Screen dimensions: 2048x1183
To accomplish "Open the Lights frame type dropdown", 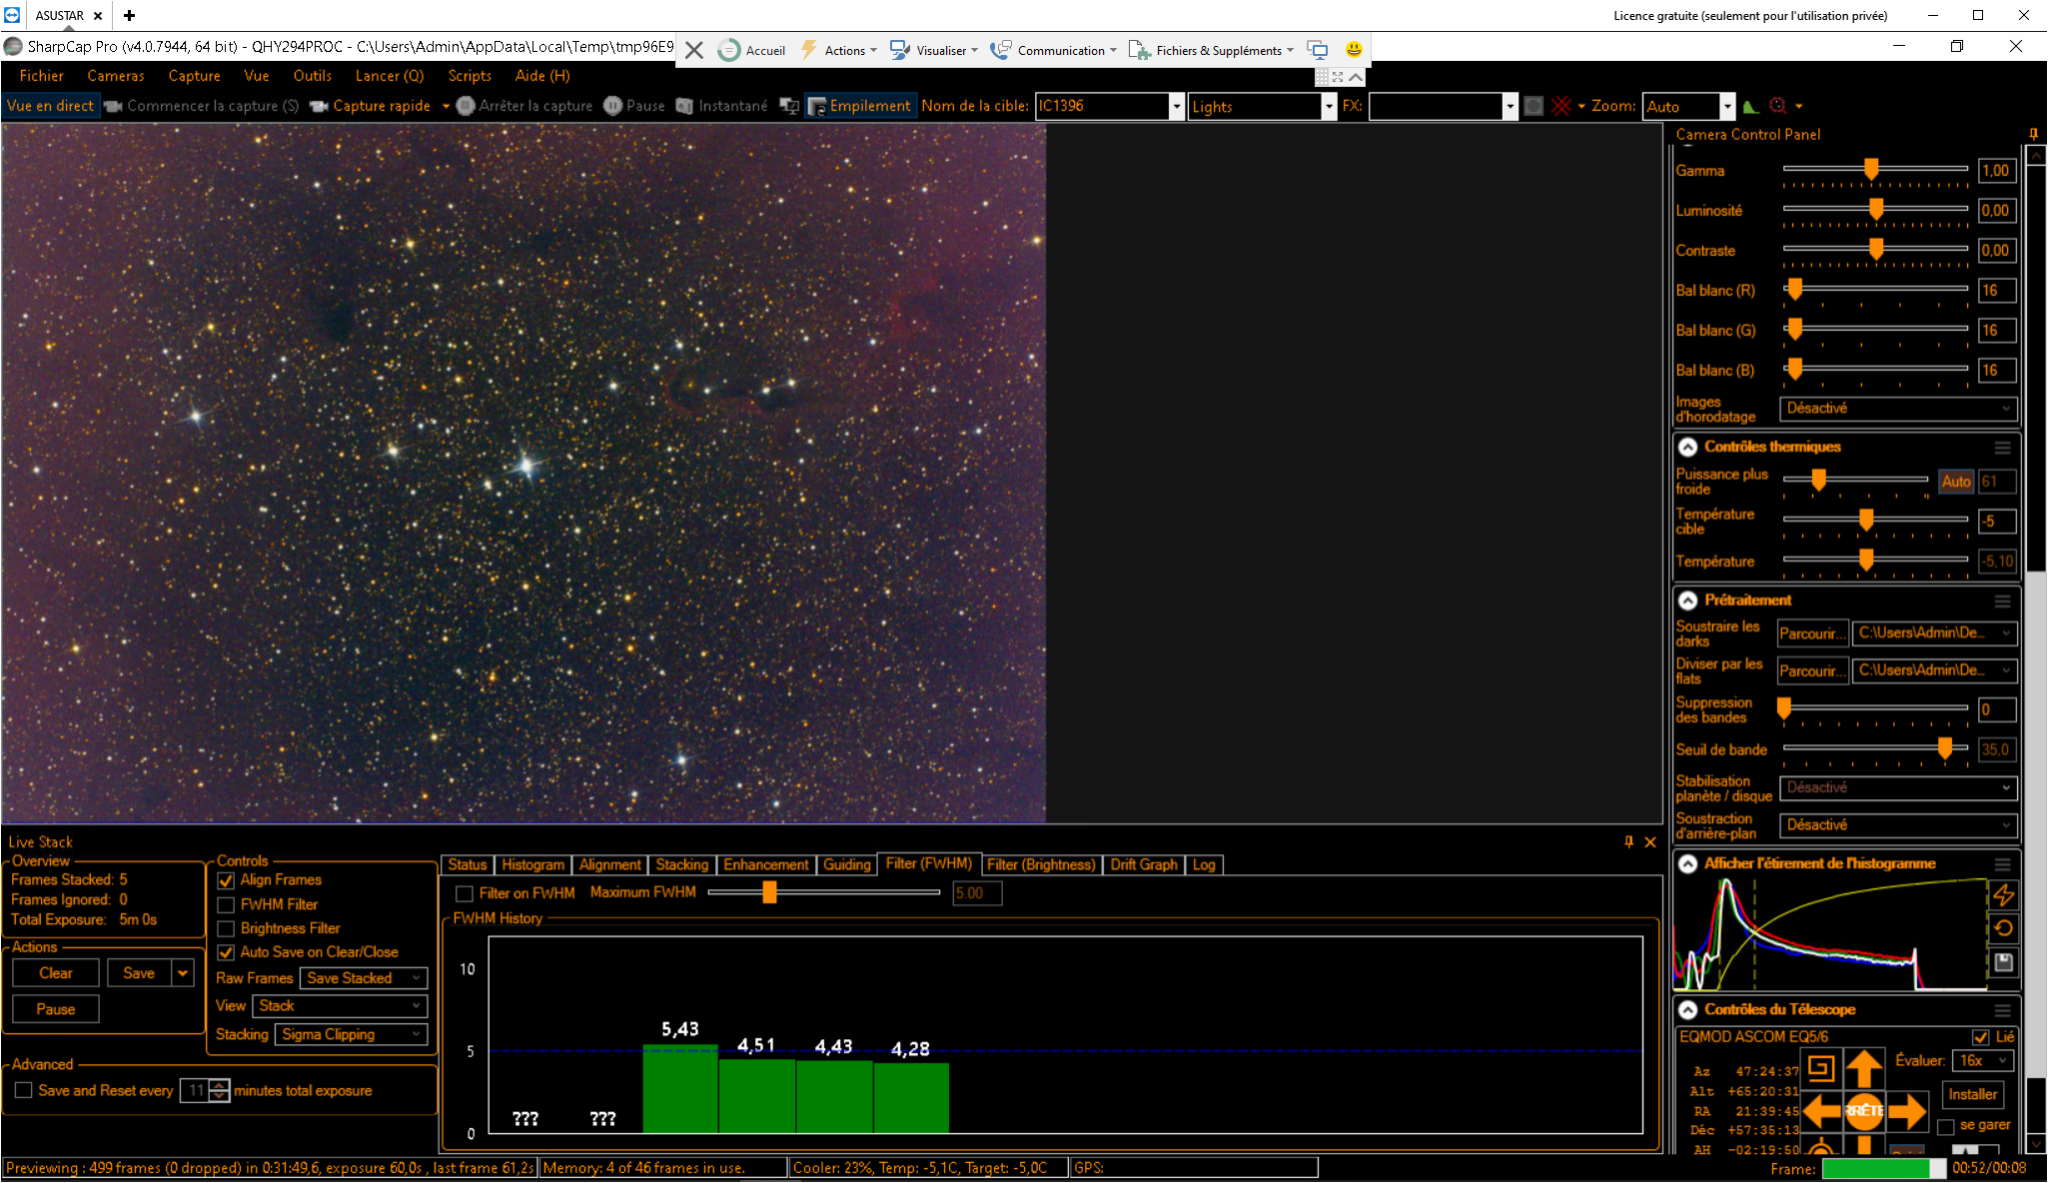I will click(1329, 106).
